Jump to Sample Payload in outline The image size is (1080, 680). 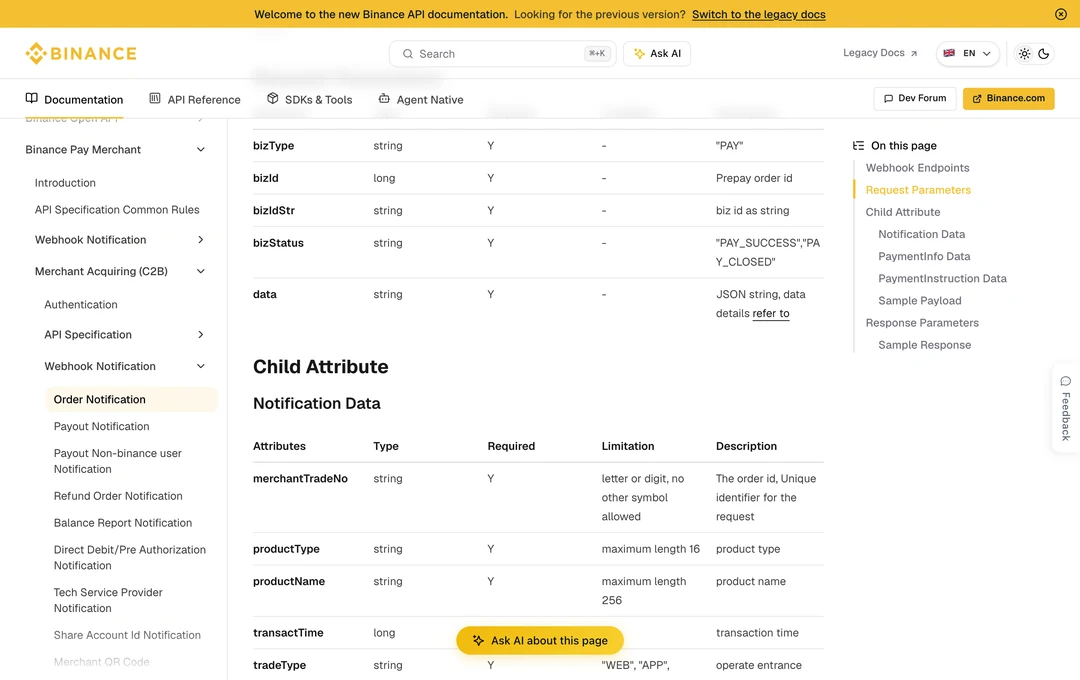(x=919, y=300)
